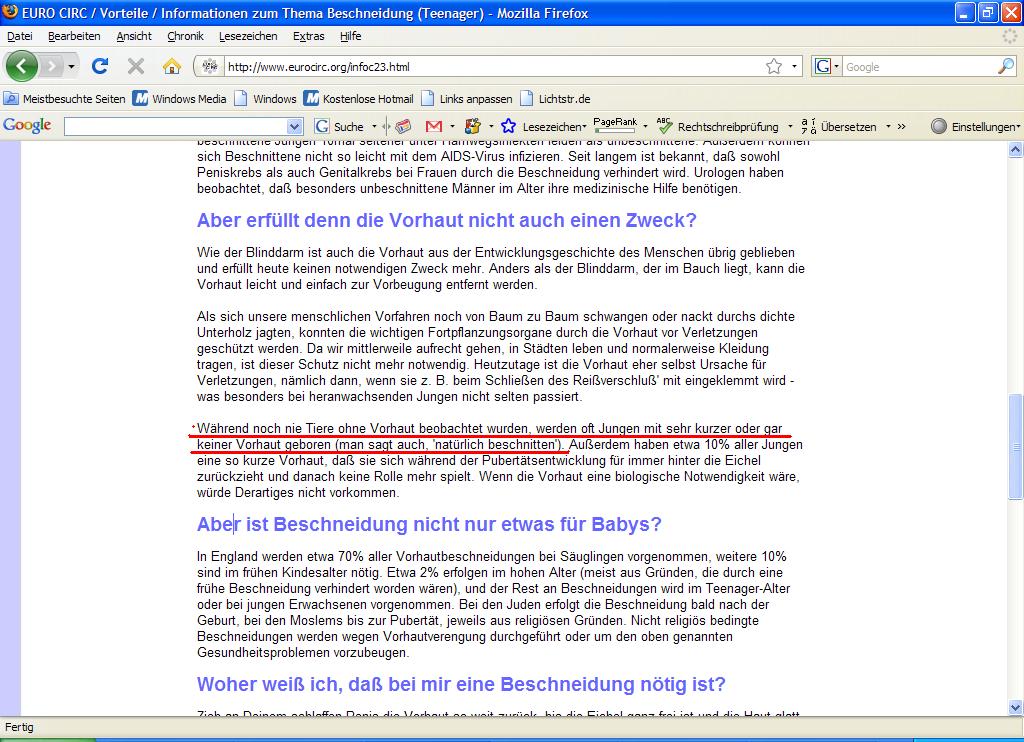The image size is (1024, 742).
Task: Open the Lesezeichen menu in menu bar
Action: coord(248,36)
